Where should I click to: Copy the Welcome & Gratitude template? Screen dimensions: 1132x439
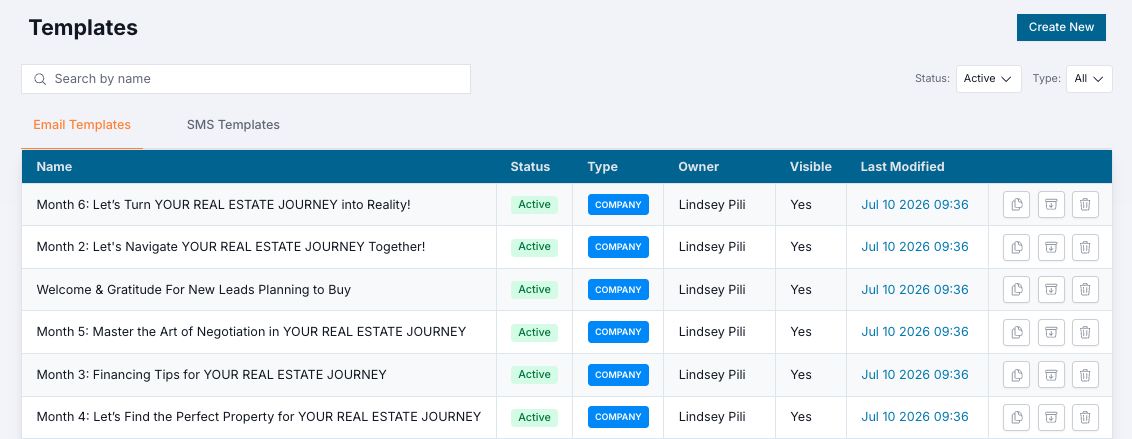coord(1016,290)
